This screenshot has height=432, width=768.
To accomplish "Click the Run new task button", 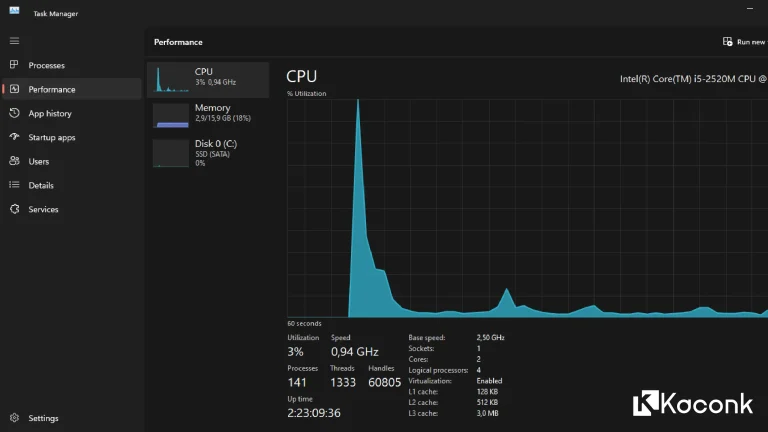I will pos(743,42).
